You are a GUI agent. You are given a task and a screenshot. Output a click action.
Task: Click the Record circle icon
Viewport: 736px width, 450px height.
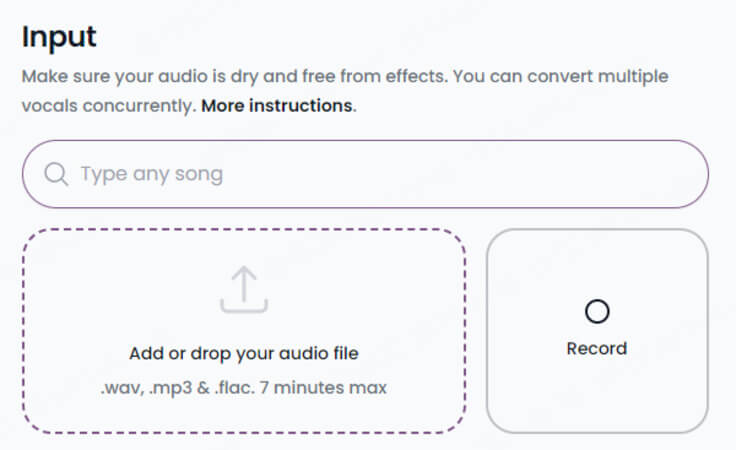tap(597, 311)
